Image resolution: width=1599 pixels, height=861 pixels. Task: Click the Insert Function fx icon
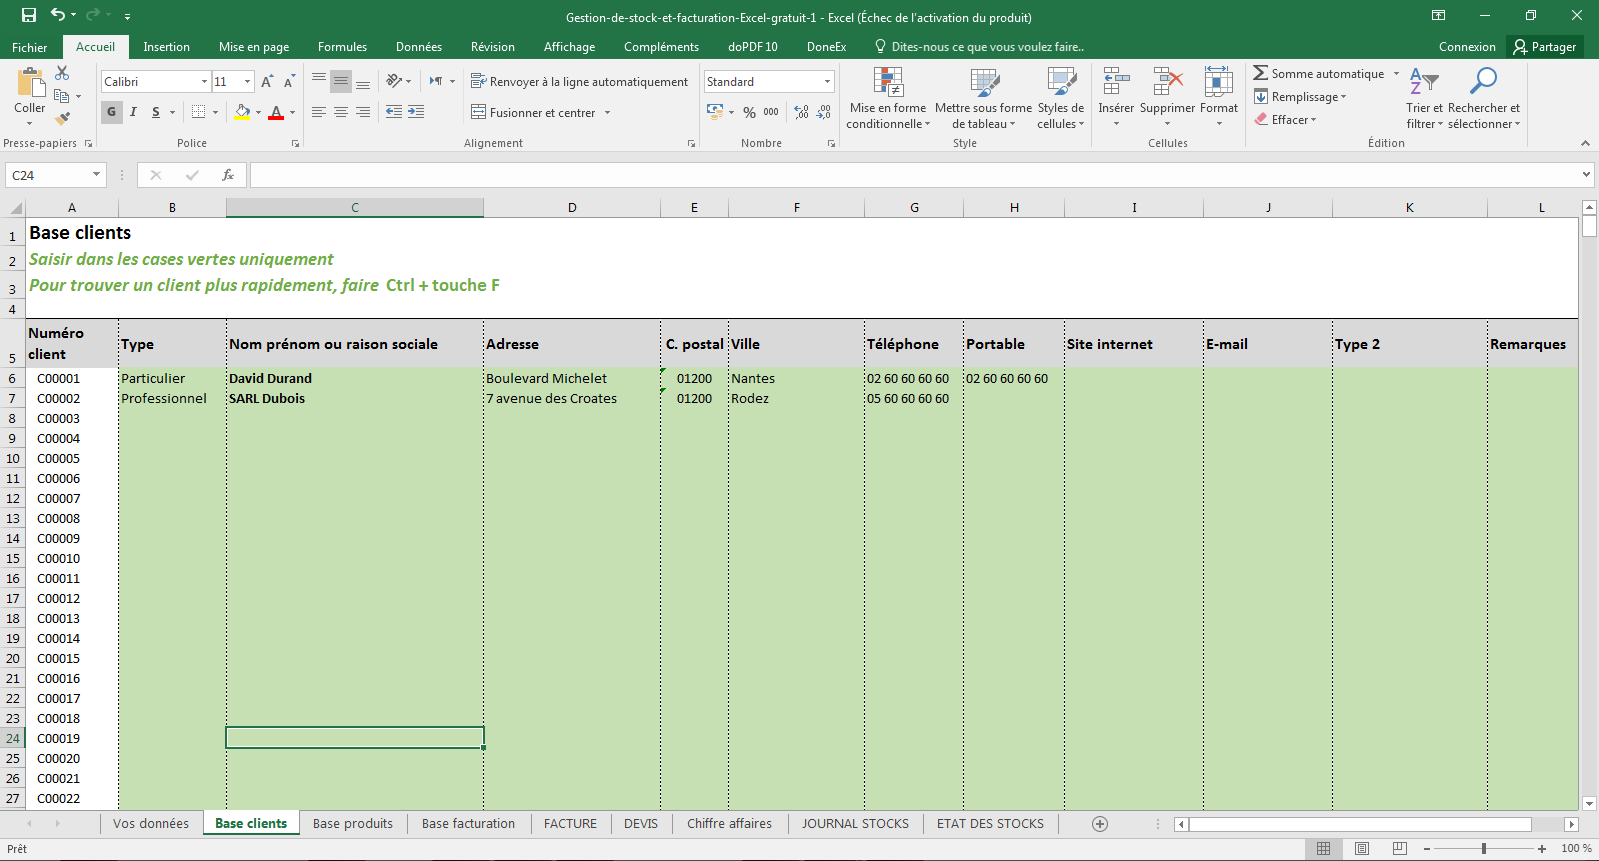pos(228,175)
